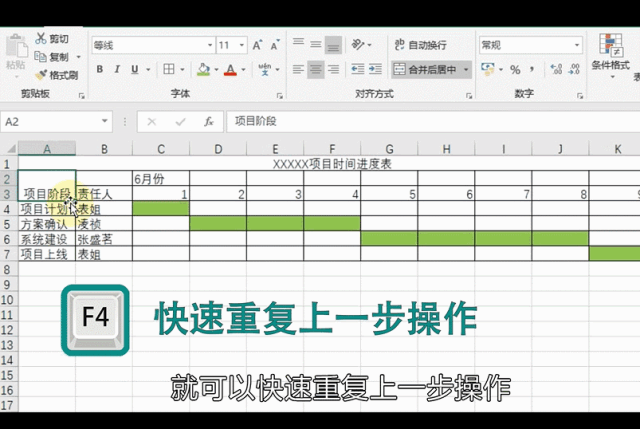Screen dimensions: 640x429
Task: Open the Alignment (对齐方式) dialog launcher
Action: pyautogui.click(x=469, y=96)
